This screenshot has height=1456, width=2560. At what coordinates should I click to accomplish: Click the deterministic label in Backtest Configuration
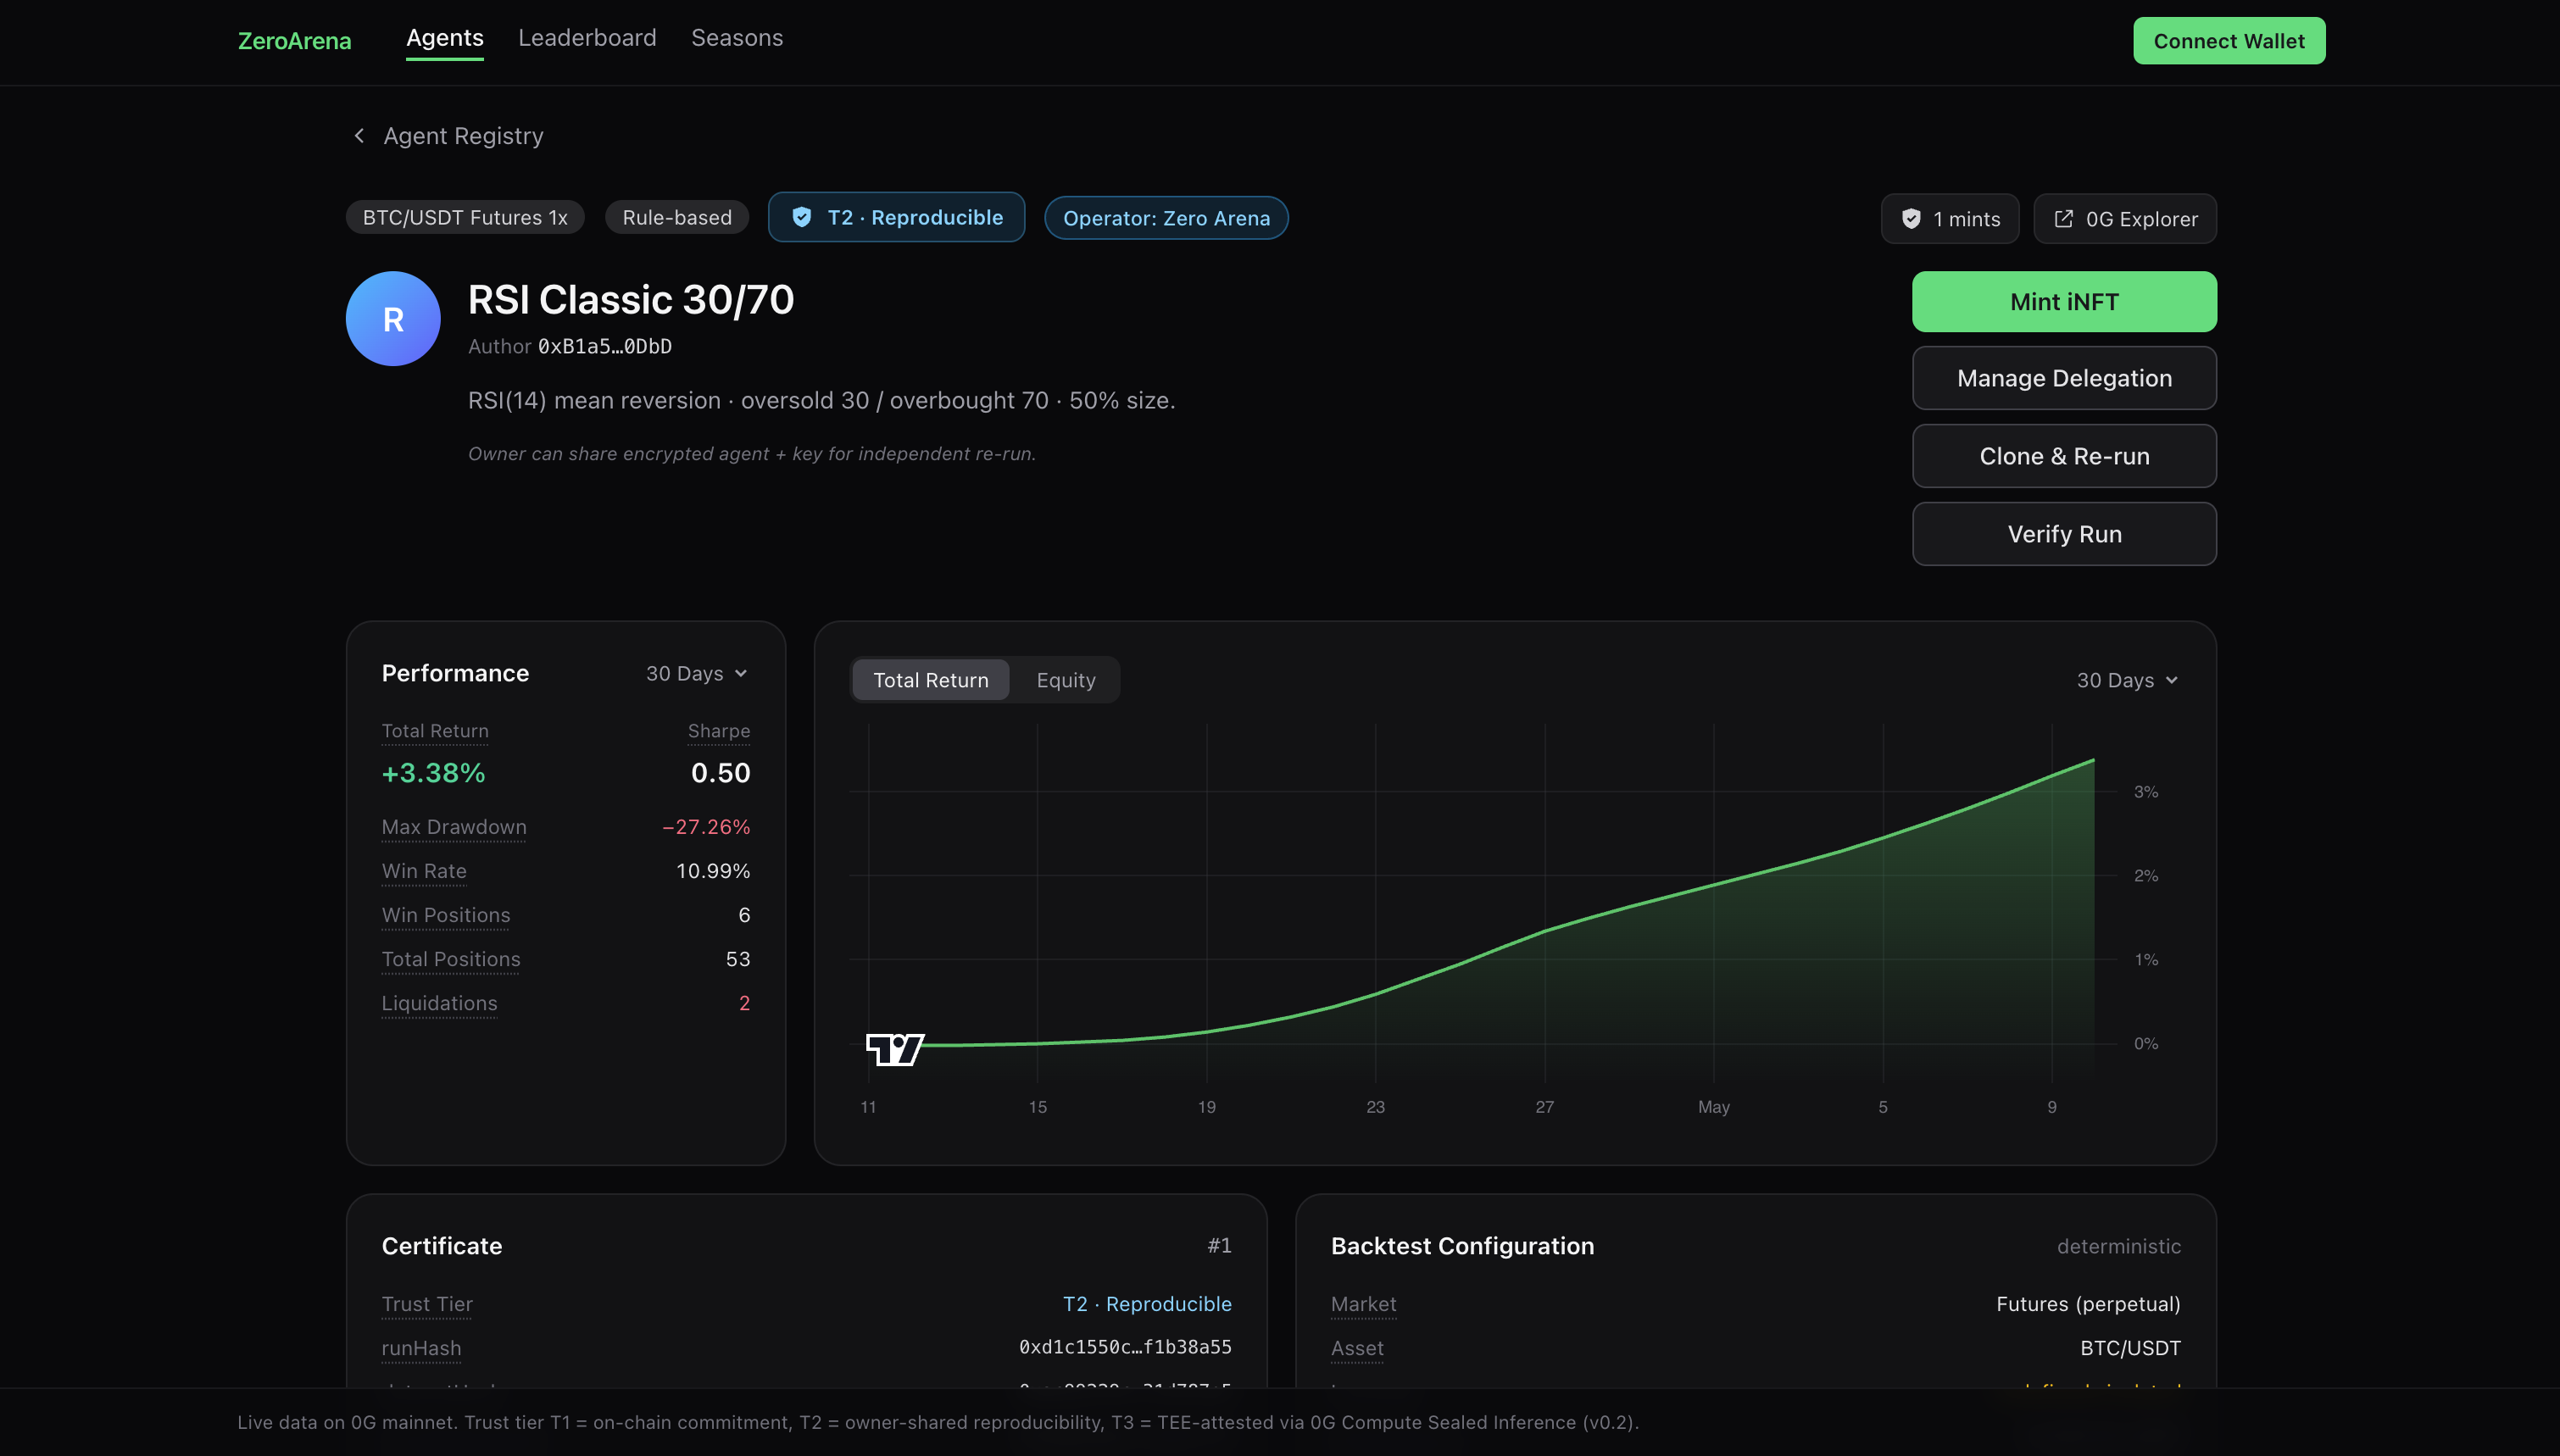tap(2118, 1246)
